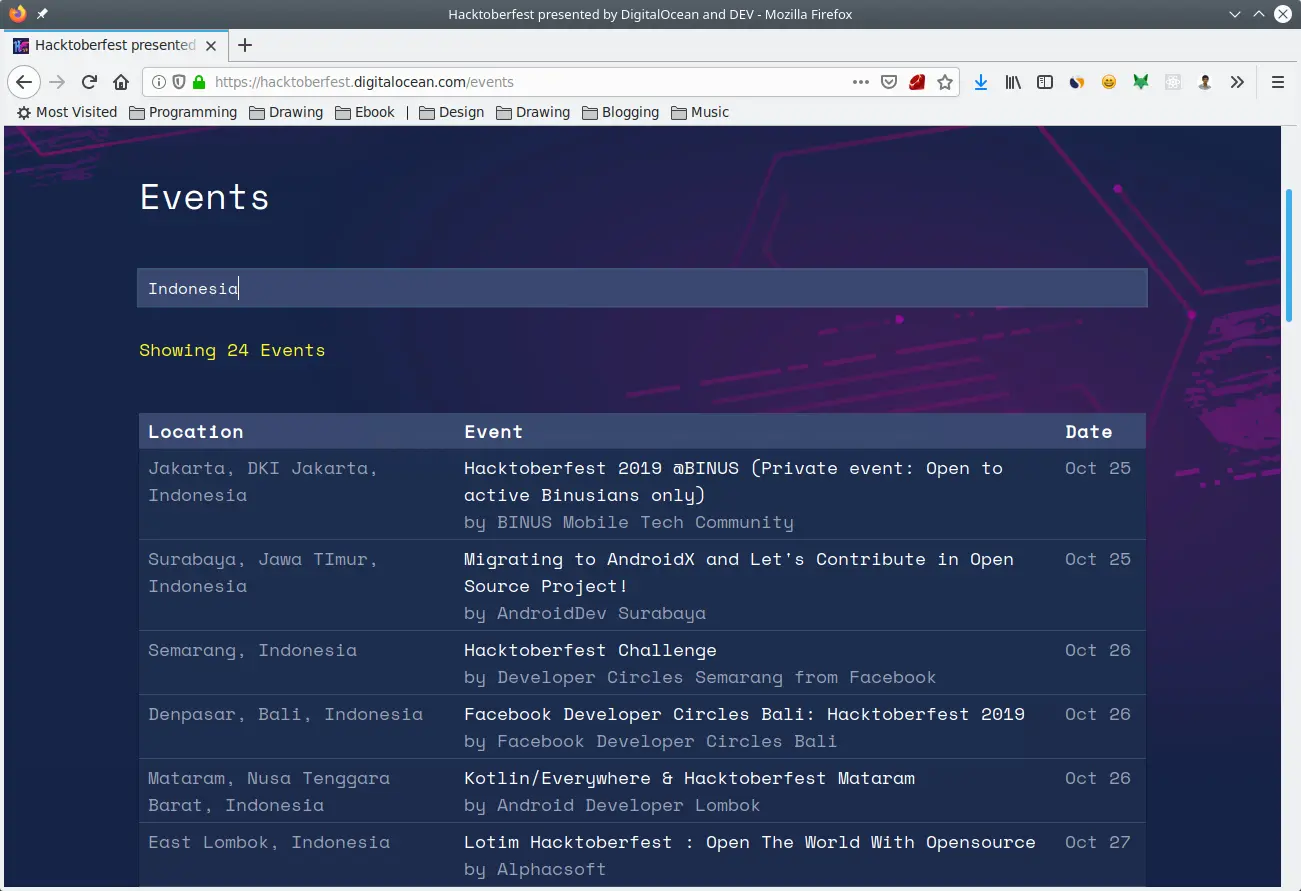Click the Date column header
This screenshot has height=891, width=1301.
pos(1088,432)
